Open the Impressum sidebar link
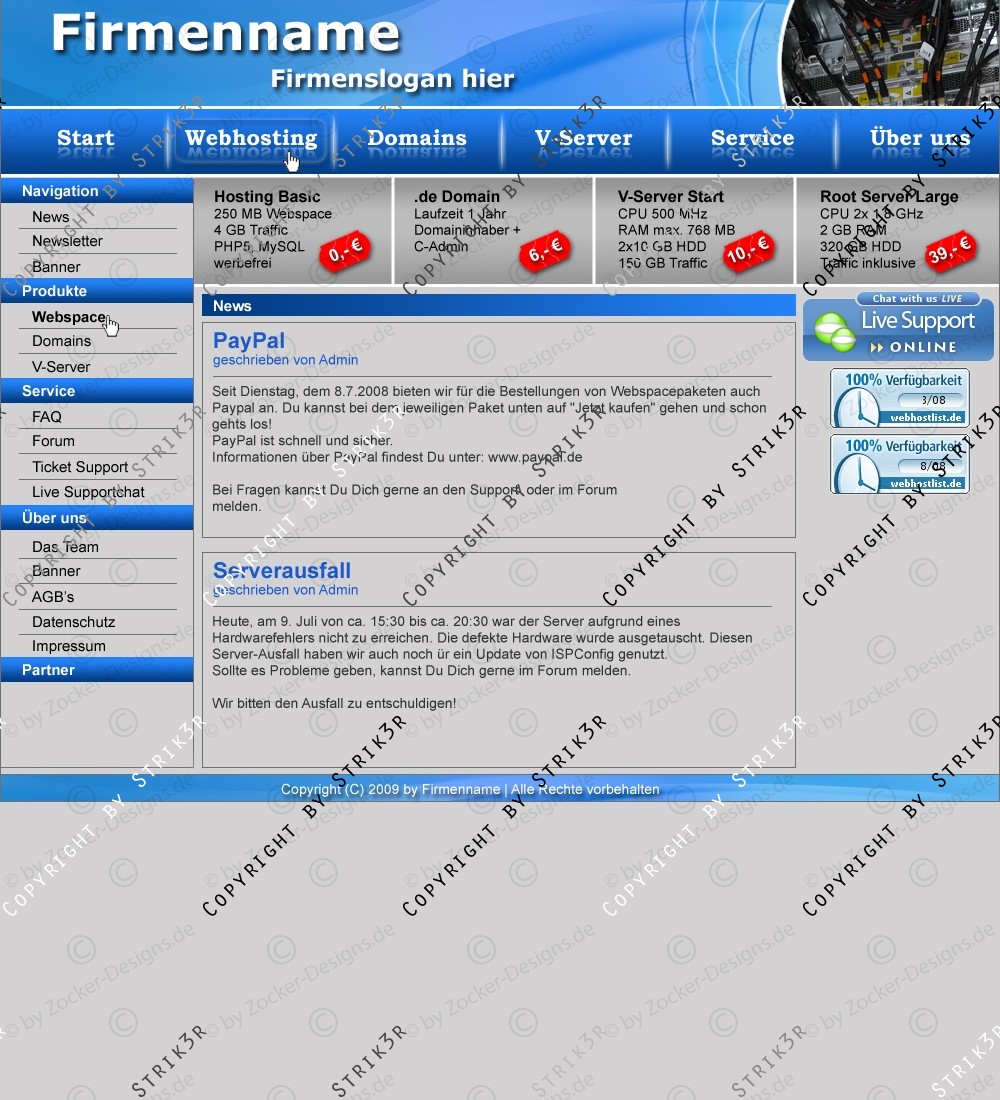Viewport: 1000px width, 1100px height. pyautogui.click(x=68, y=646)
